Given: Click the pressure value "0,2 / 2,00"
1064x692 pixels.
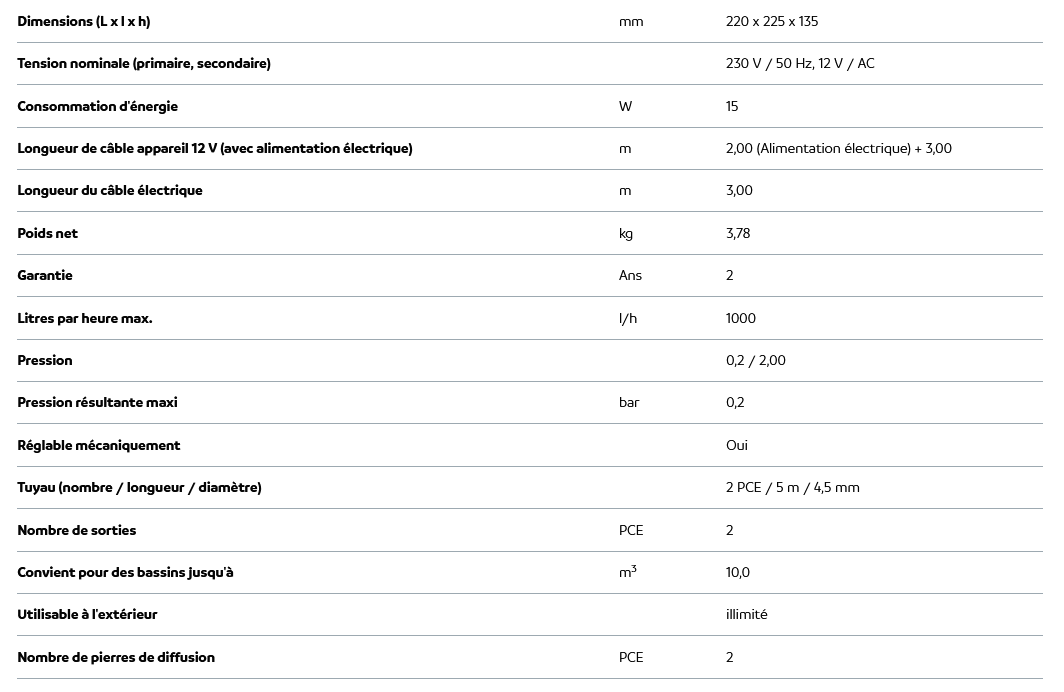Looking at the screenshot, I should [x=756, y=361].
